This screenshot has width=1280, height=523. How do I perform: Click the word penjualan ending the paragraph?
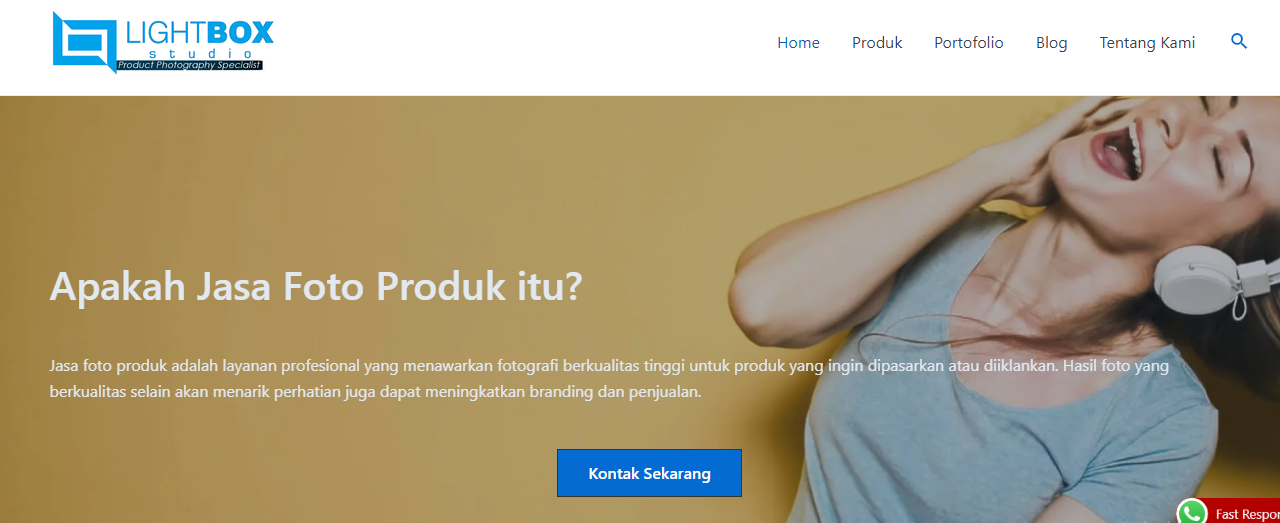pos(664,392)
